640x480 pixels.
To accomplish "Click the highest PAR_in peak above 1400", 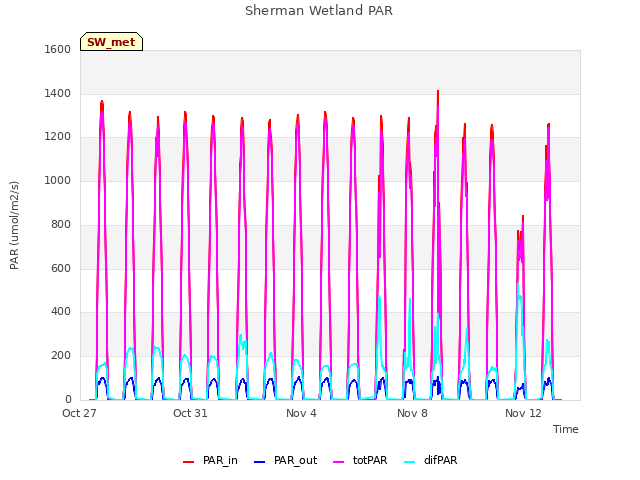I will tap(438, 91).
